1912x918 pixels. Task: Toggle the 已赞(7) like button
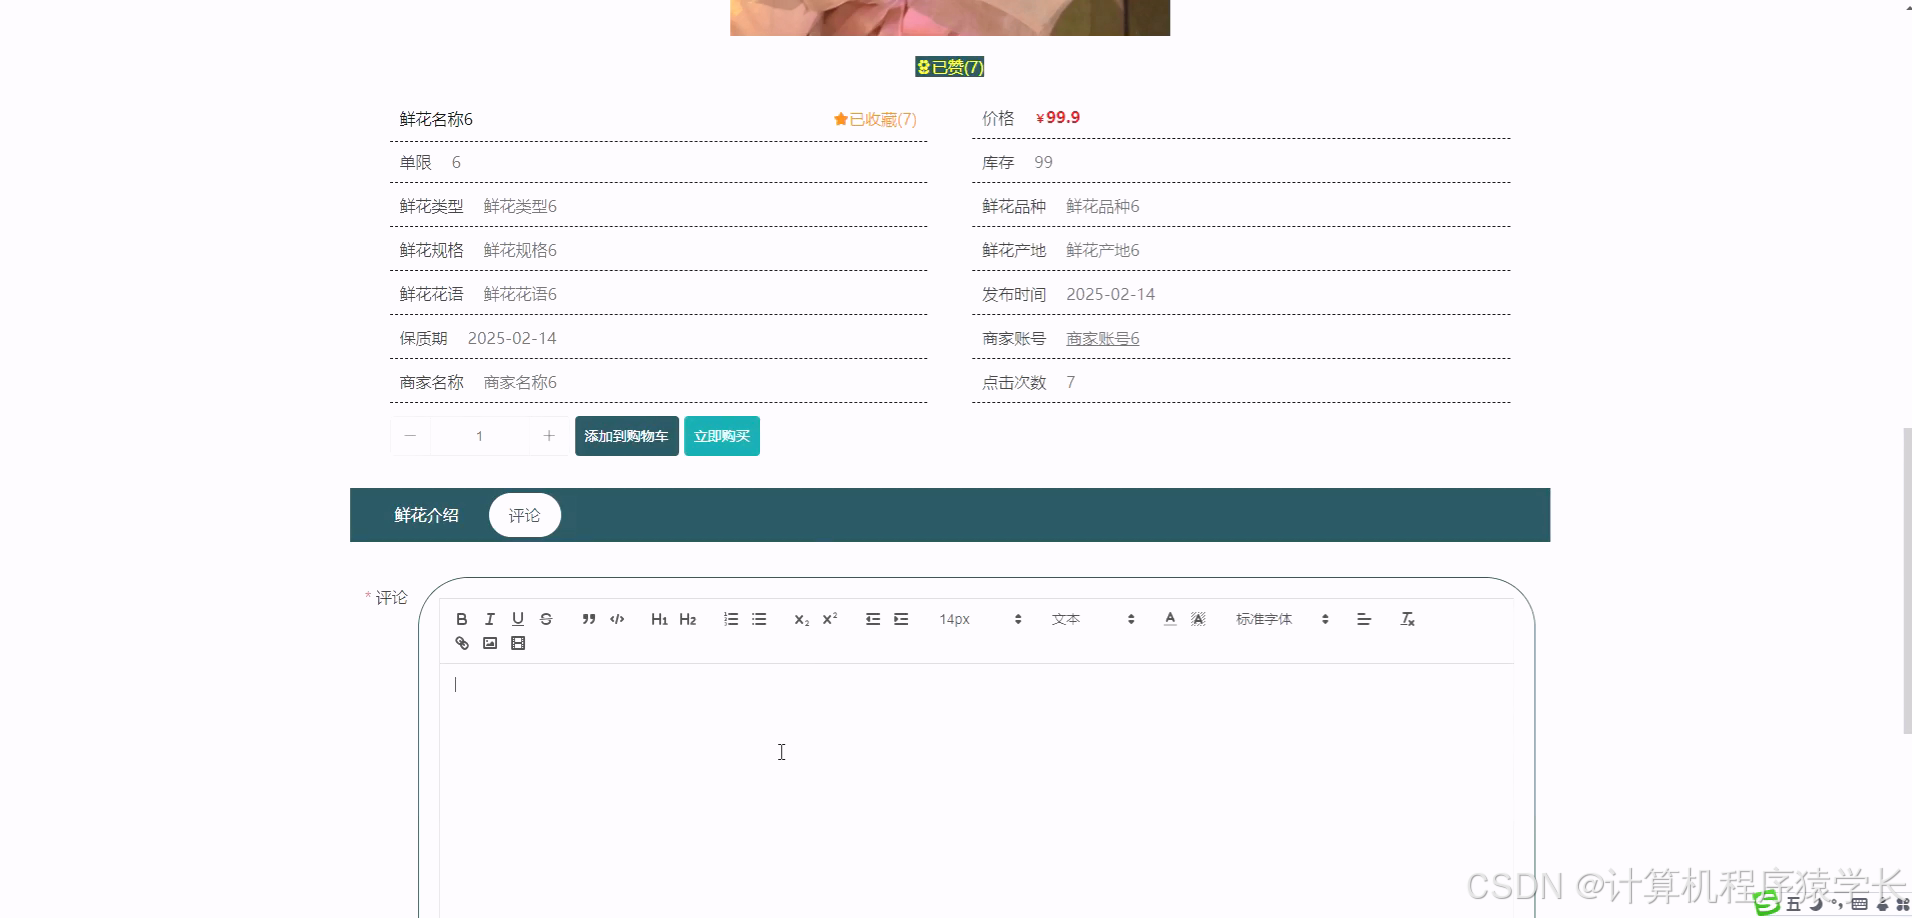948,66
